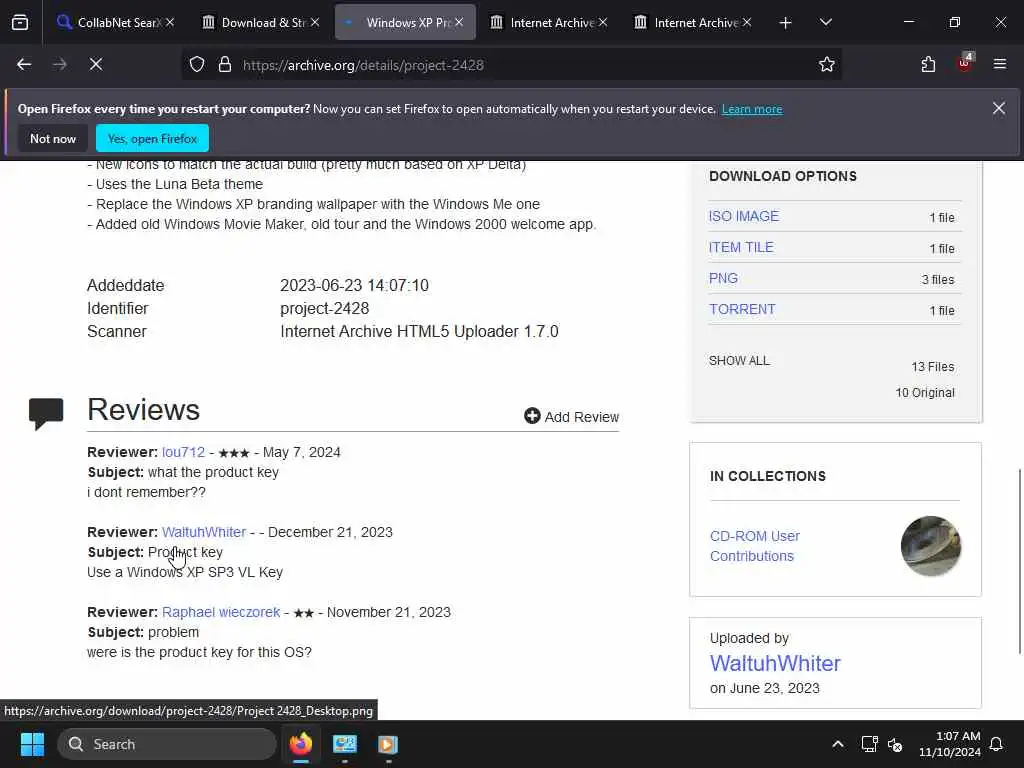This screenshot has width=1024, height=768.
Task: Open the tracking protection shield icon
Action: coord(197,65)
